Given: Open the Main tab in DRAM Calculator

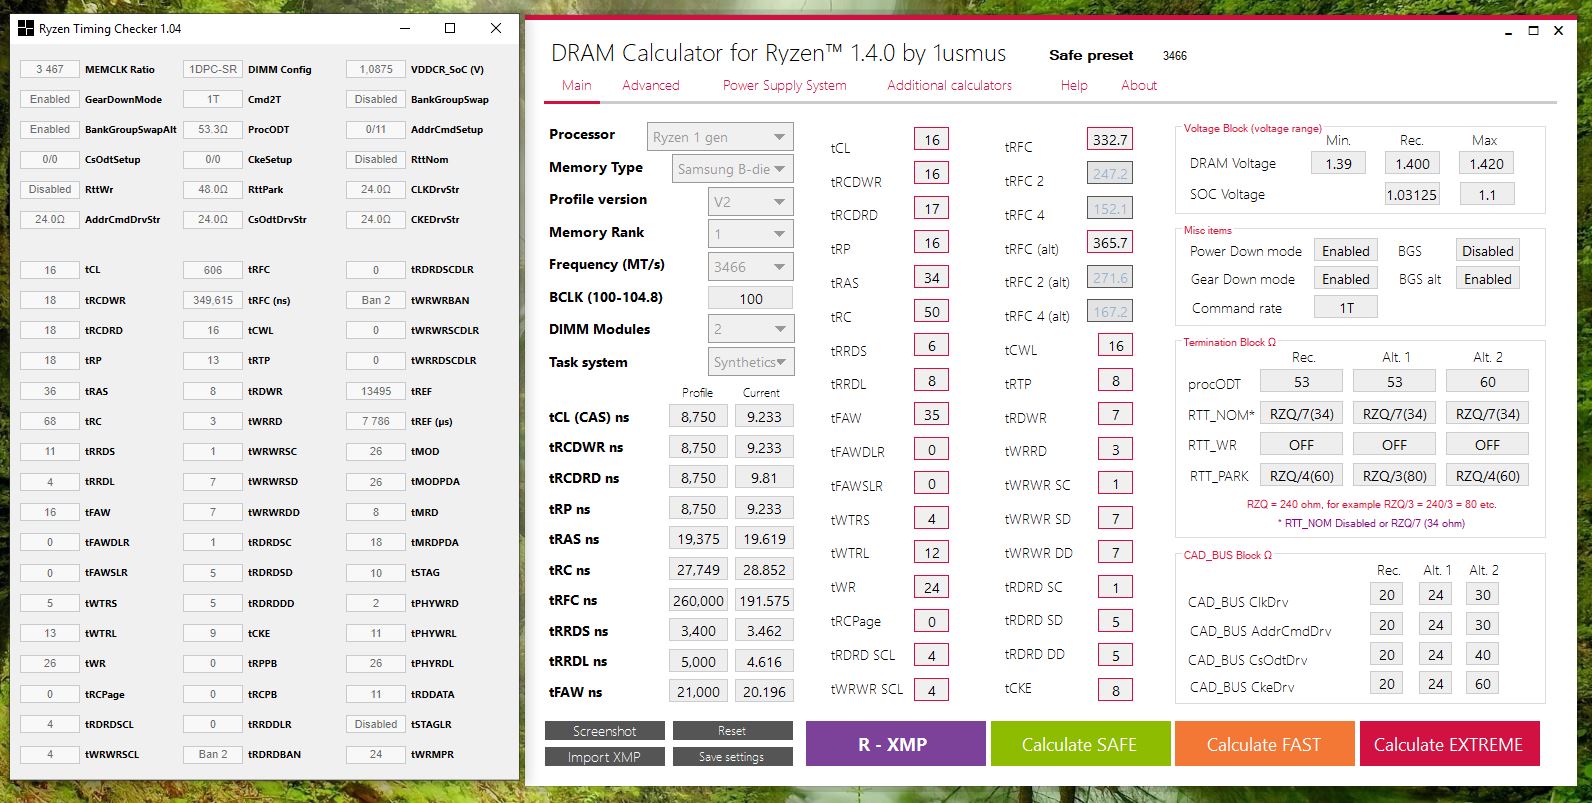Looking at the screenshot, I should (576, 86).
